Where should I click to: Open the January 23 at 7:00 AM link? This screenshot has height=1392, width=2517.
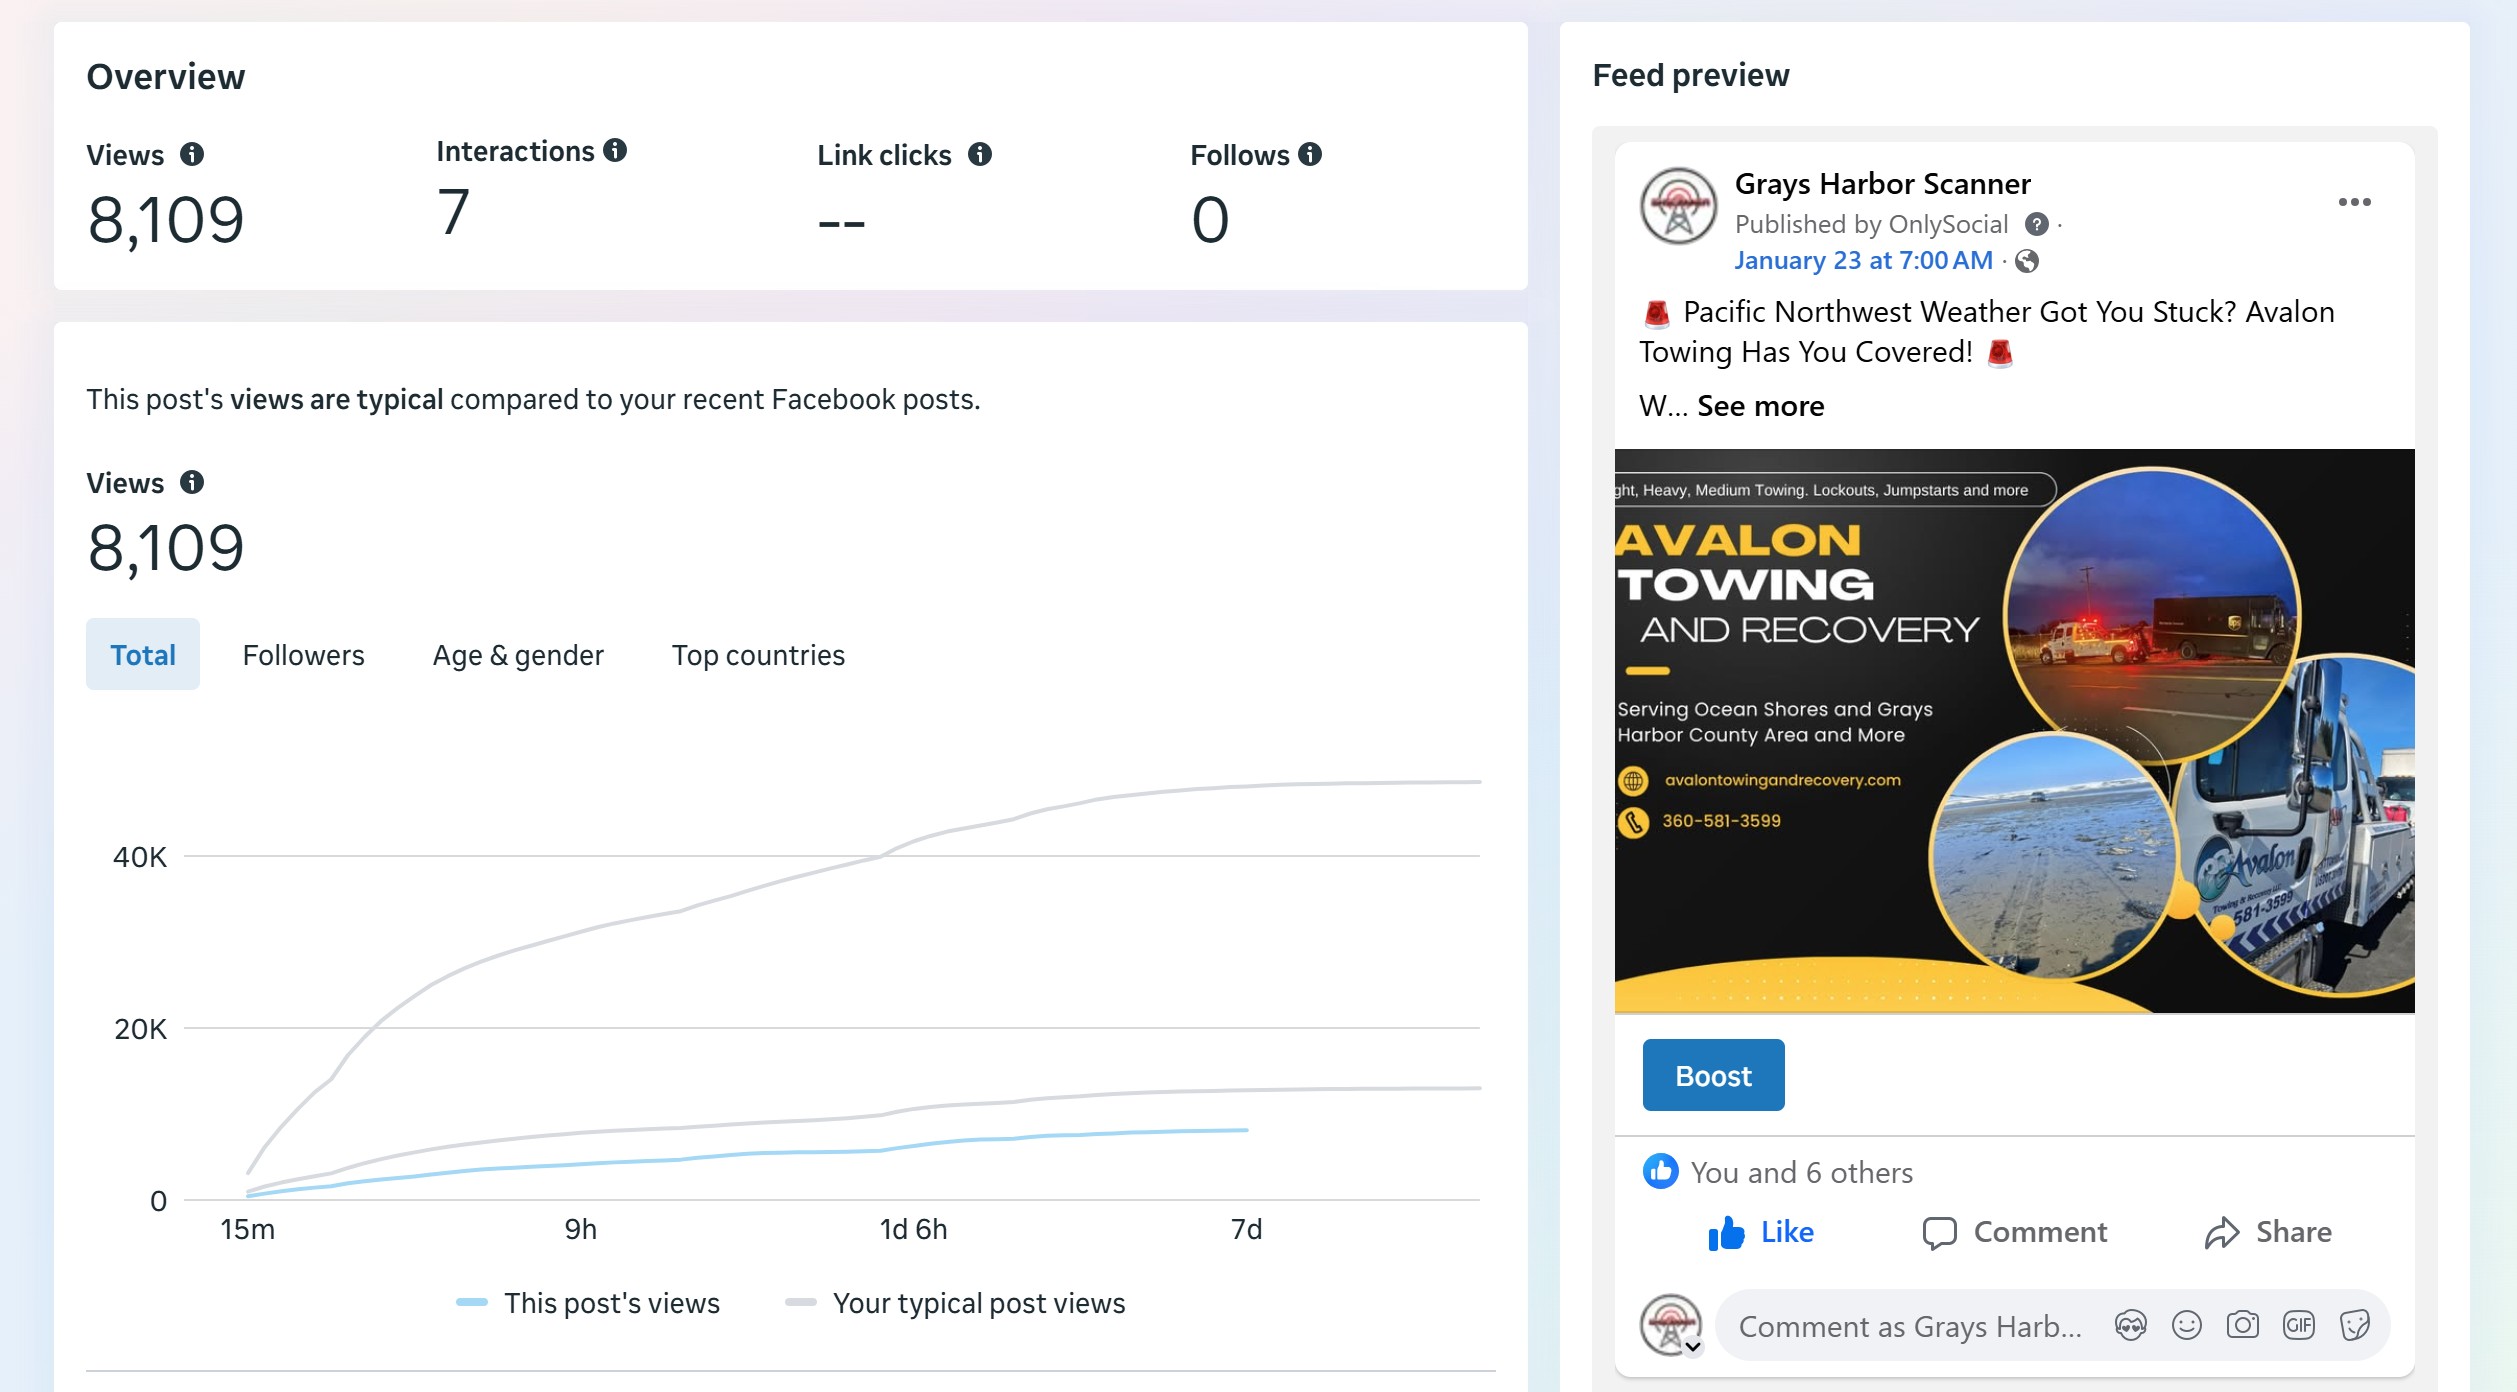pos(1863,261)
